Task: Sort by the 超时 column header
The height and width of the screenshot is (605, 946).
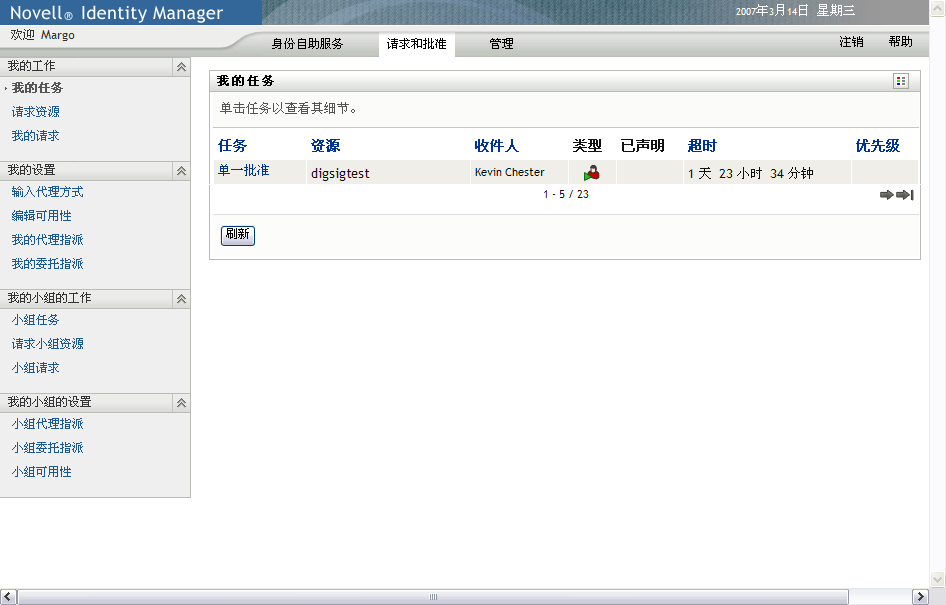Action: pyautogui.click(x=702, y=145)
